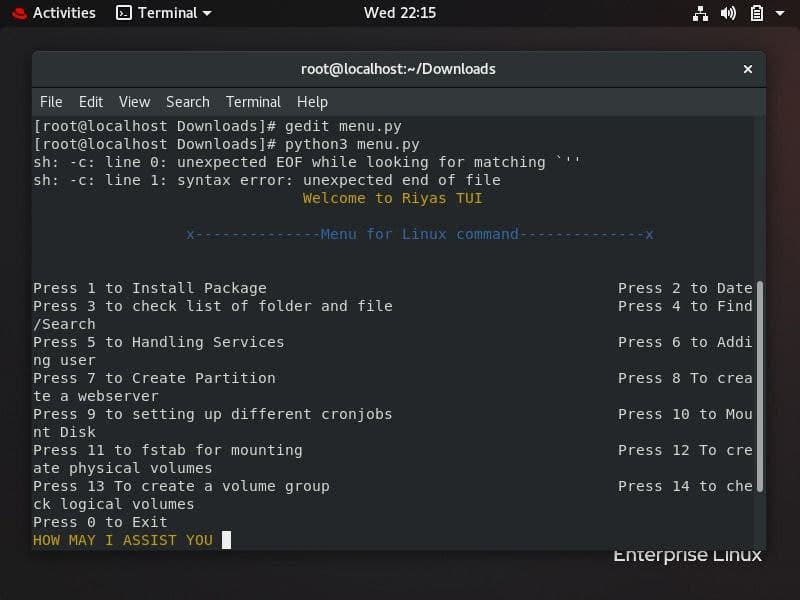Open the File menu
The width and height of the screenshot is (800, 600).
(51, 101)
